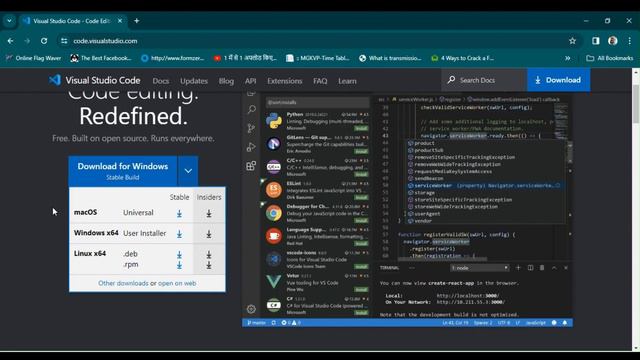
Task: Download Linux x64 .rpm stable package
Action: [179, 265]
